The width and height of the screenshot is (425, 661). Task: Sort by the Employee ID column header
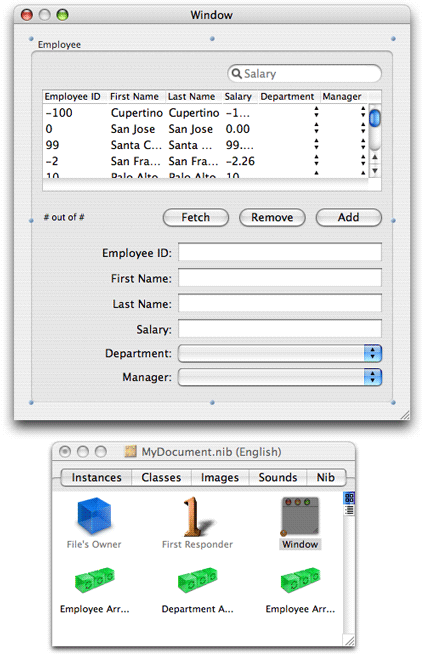coord(74,97)
